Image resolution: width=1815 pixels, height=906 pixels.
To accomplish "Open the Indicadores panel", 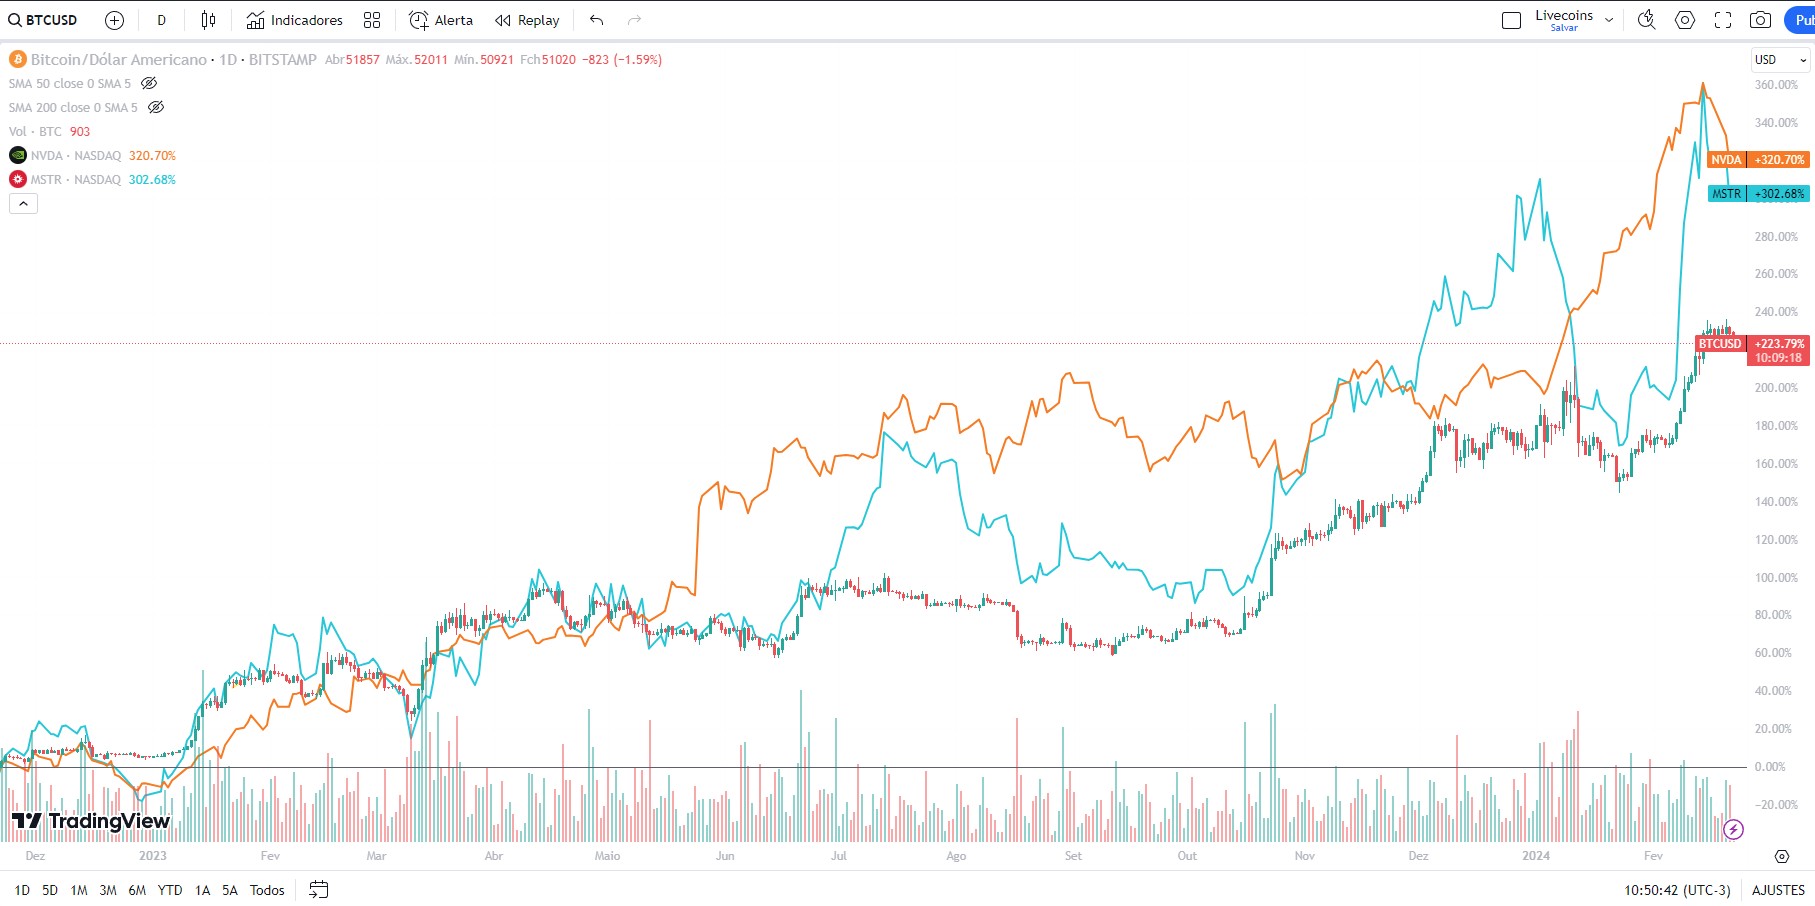I will click(294, 20).
